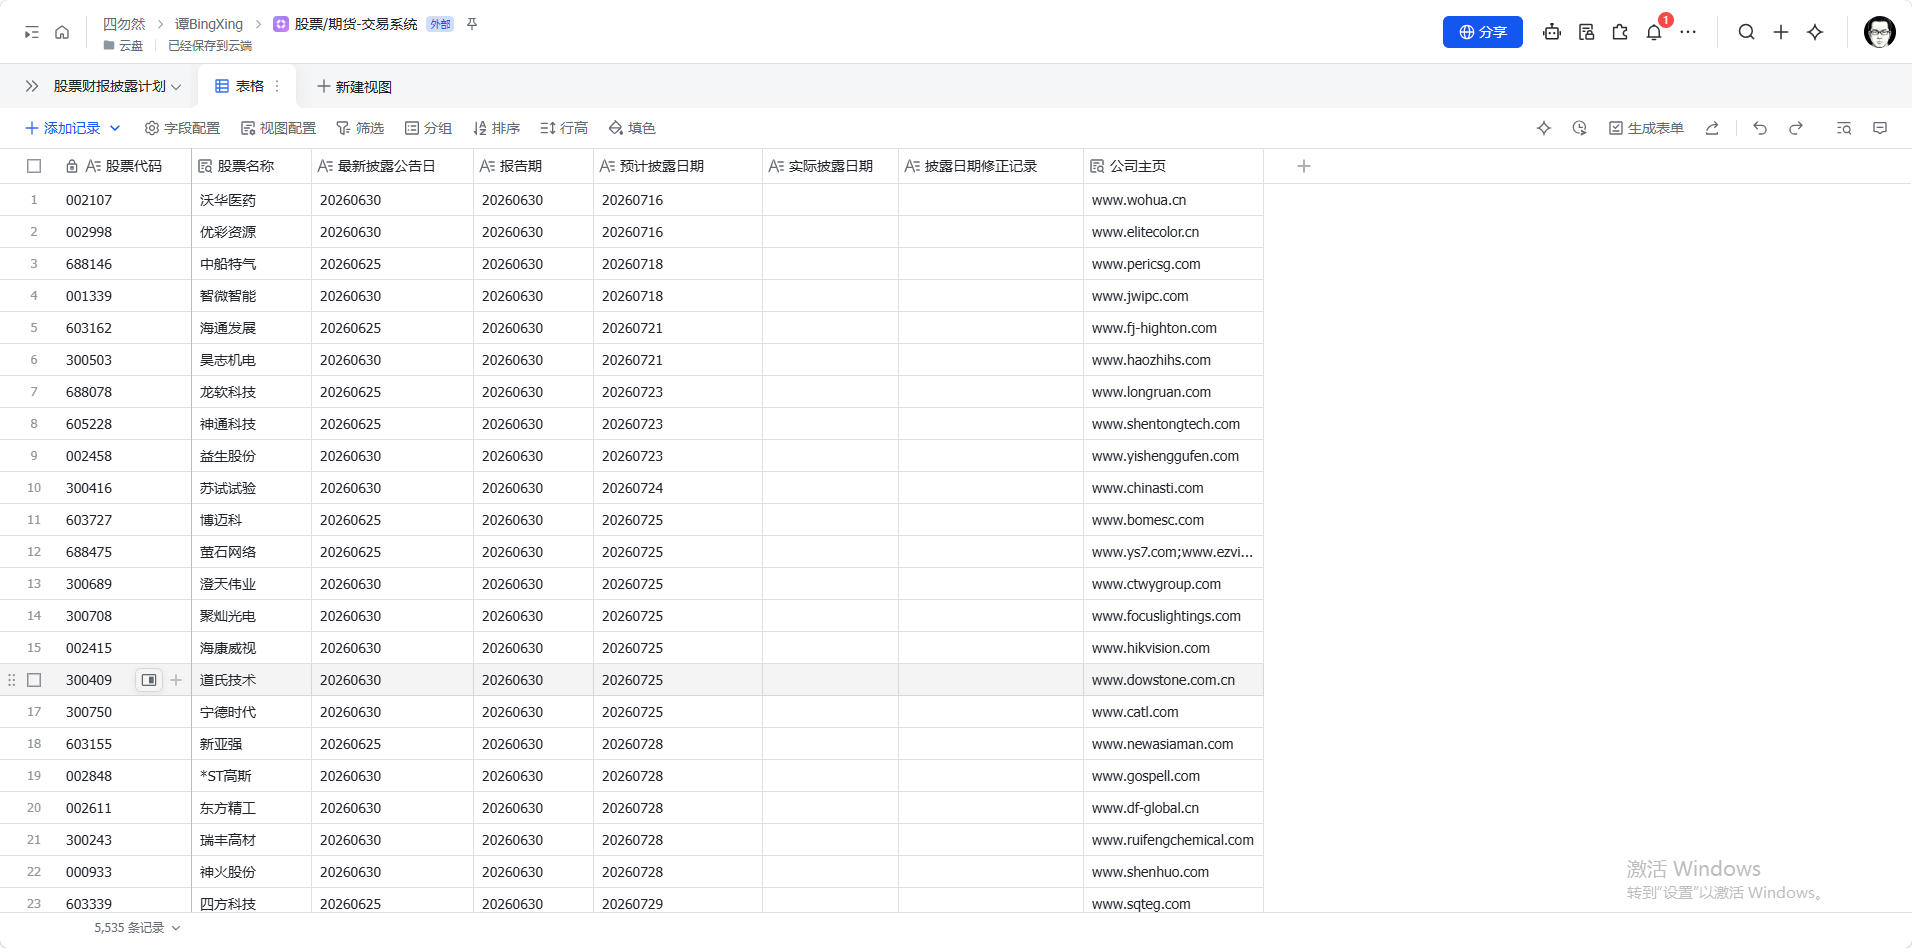Click the export share arrow icon
Viewport: 1912px width, 948px height.
[x=1712, y=128]
